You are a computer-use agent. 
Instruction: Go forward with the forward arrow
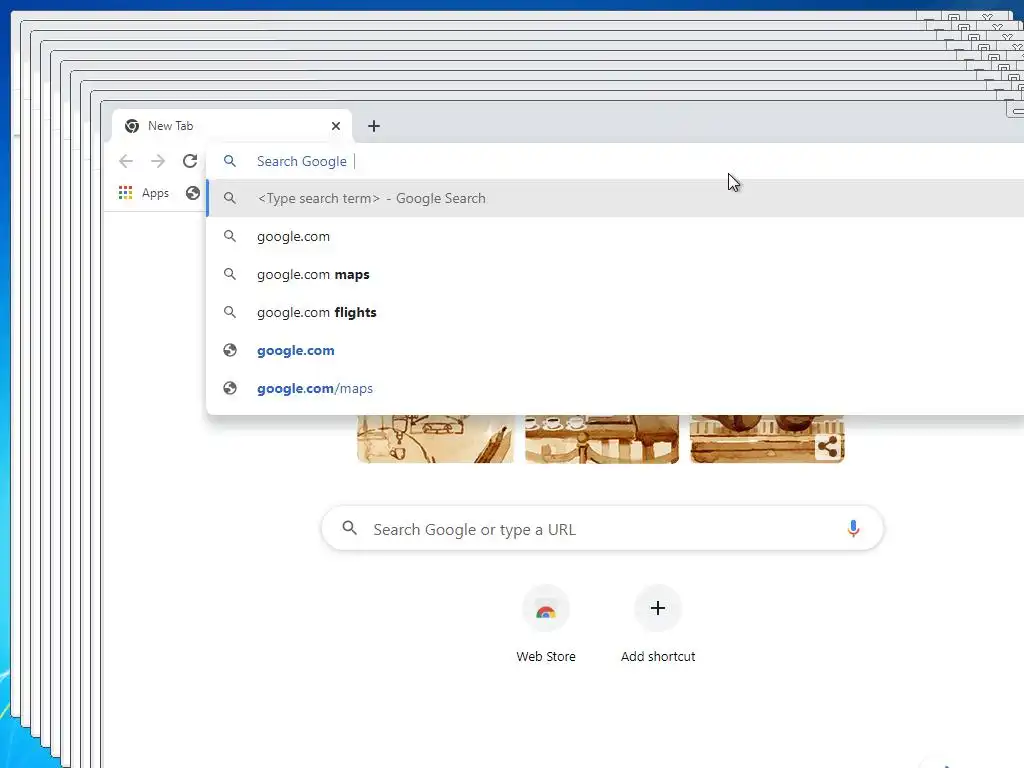[158, 161]
